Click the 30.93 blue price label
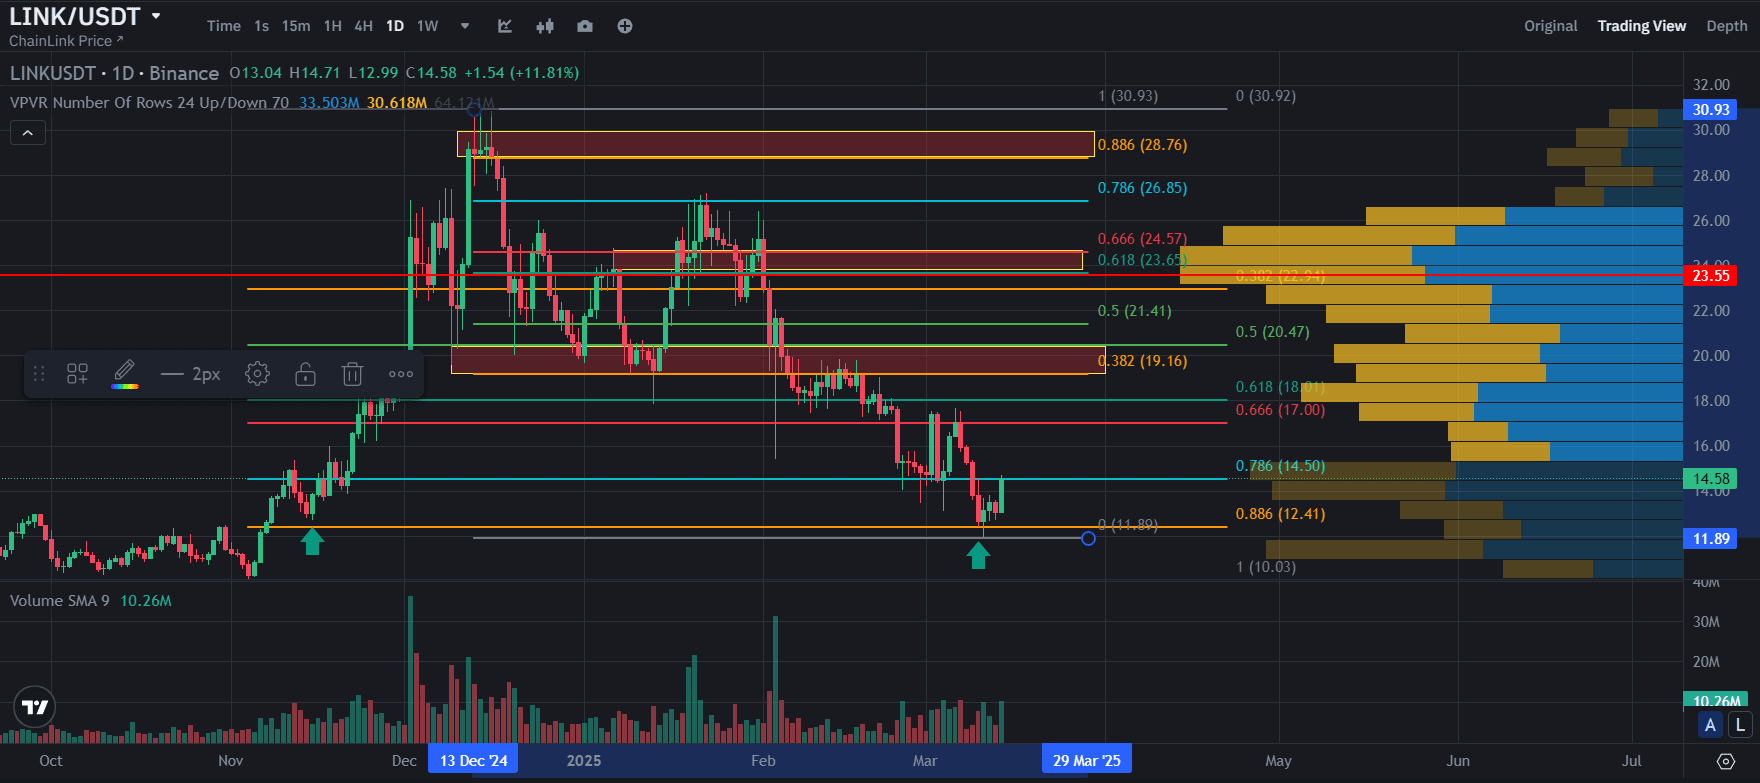Viewport: 1760px width, 783px height. click(x=1711, y=109)
